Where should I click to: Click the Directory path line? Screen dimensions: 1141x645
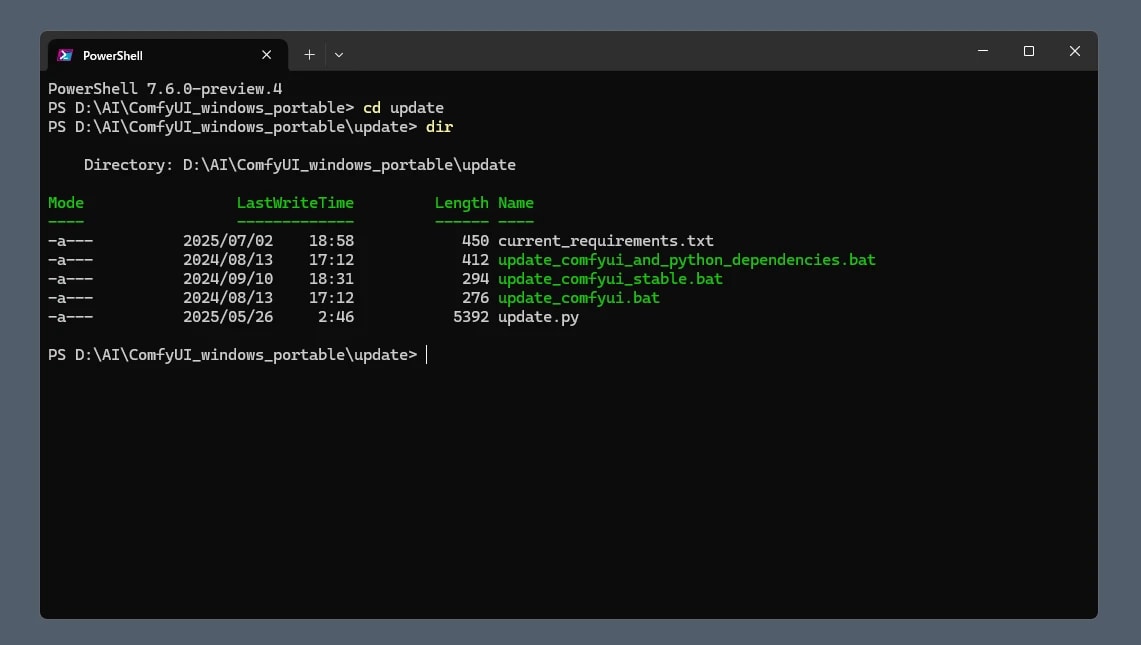[x=300, y=165]
